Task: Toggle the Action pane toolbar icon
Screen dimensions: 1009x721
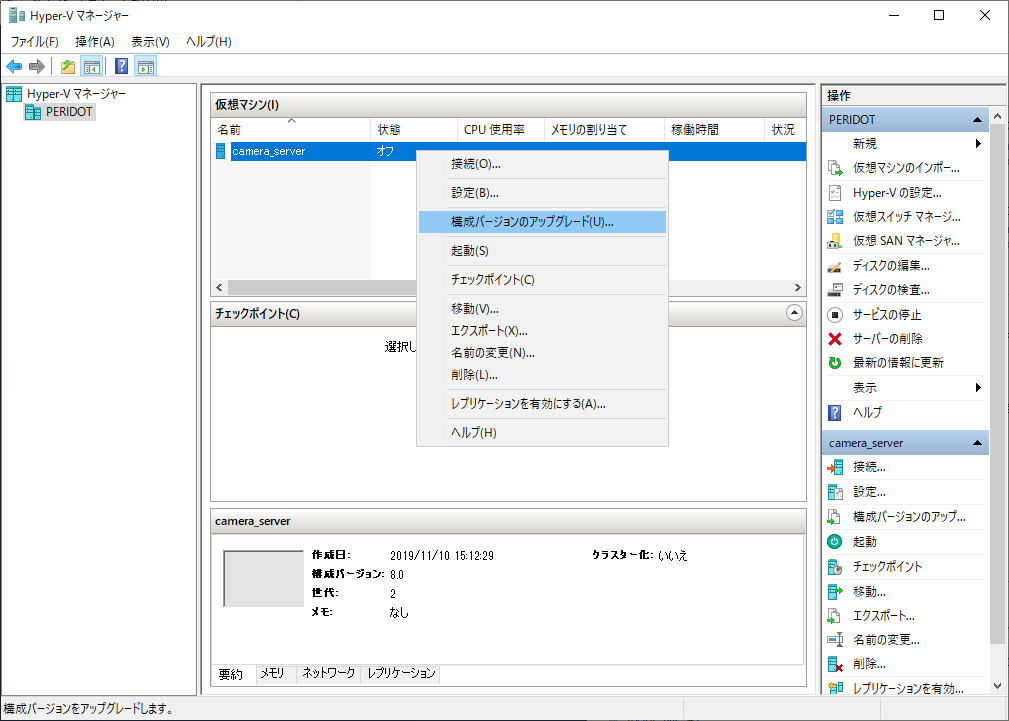Action: [146, 66]
